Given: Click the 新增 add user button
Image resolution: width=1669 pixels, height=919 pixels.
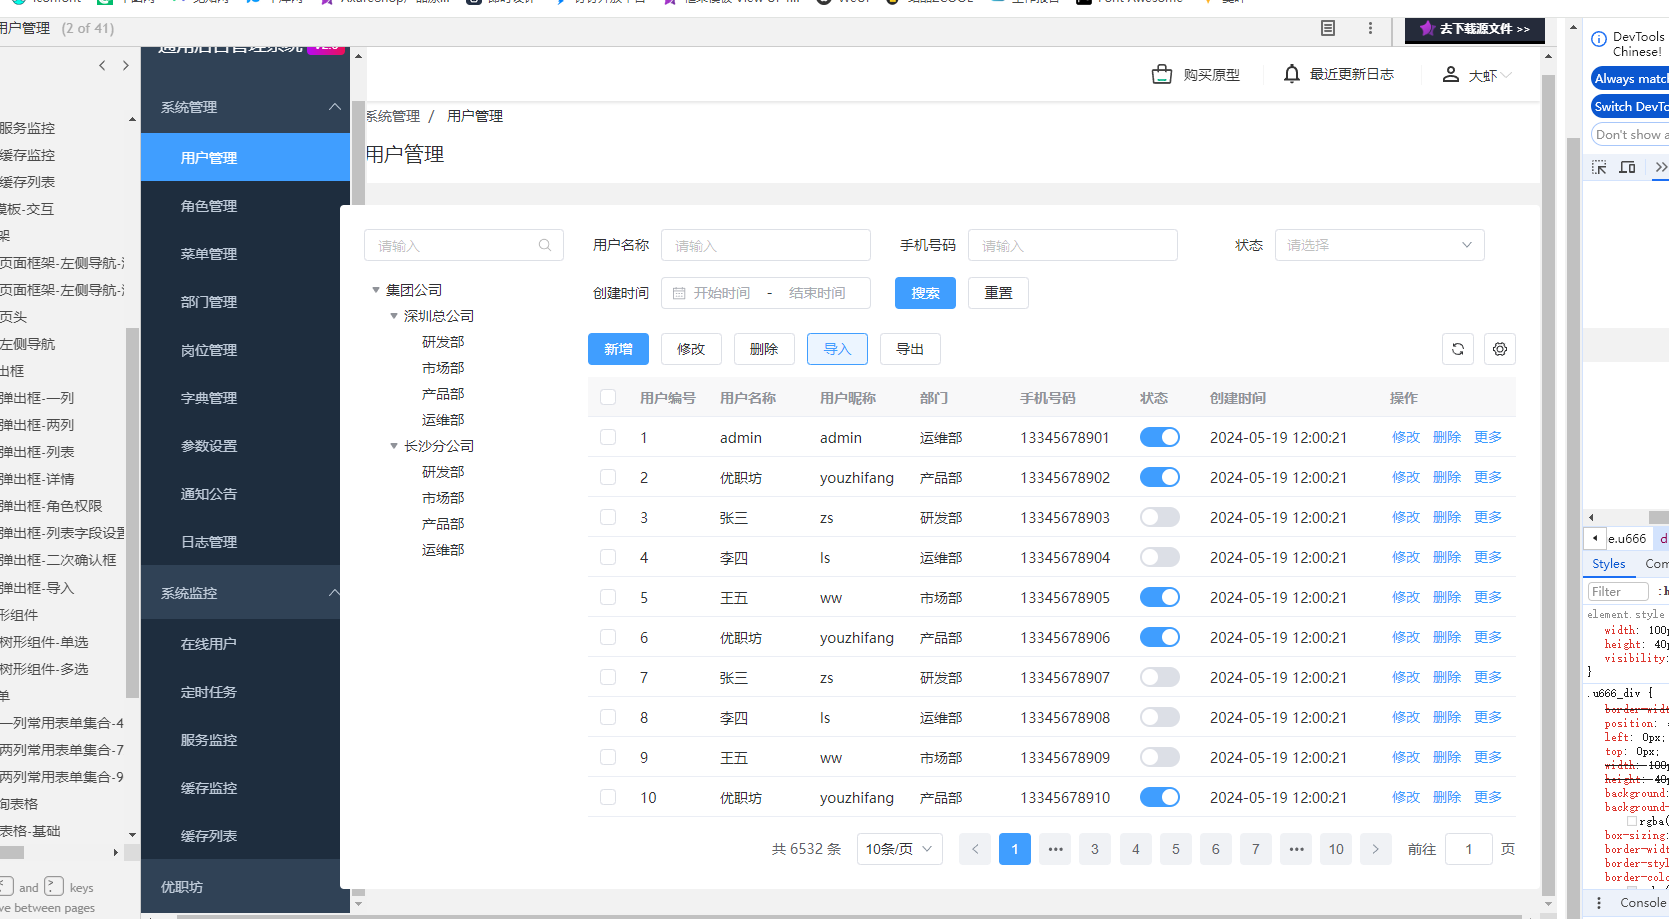Looking at the screenshot, I should coord(618,349).
